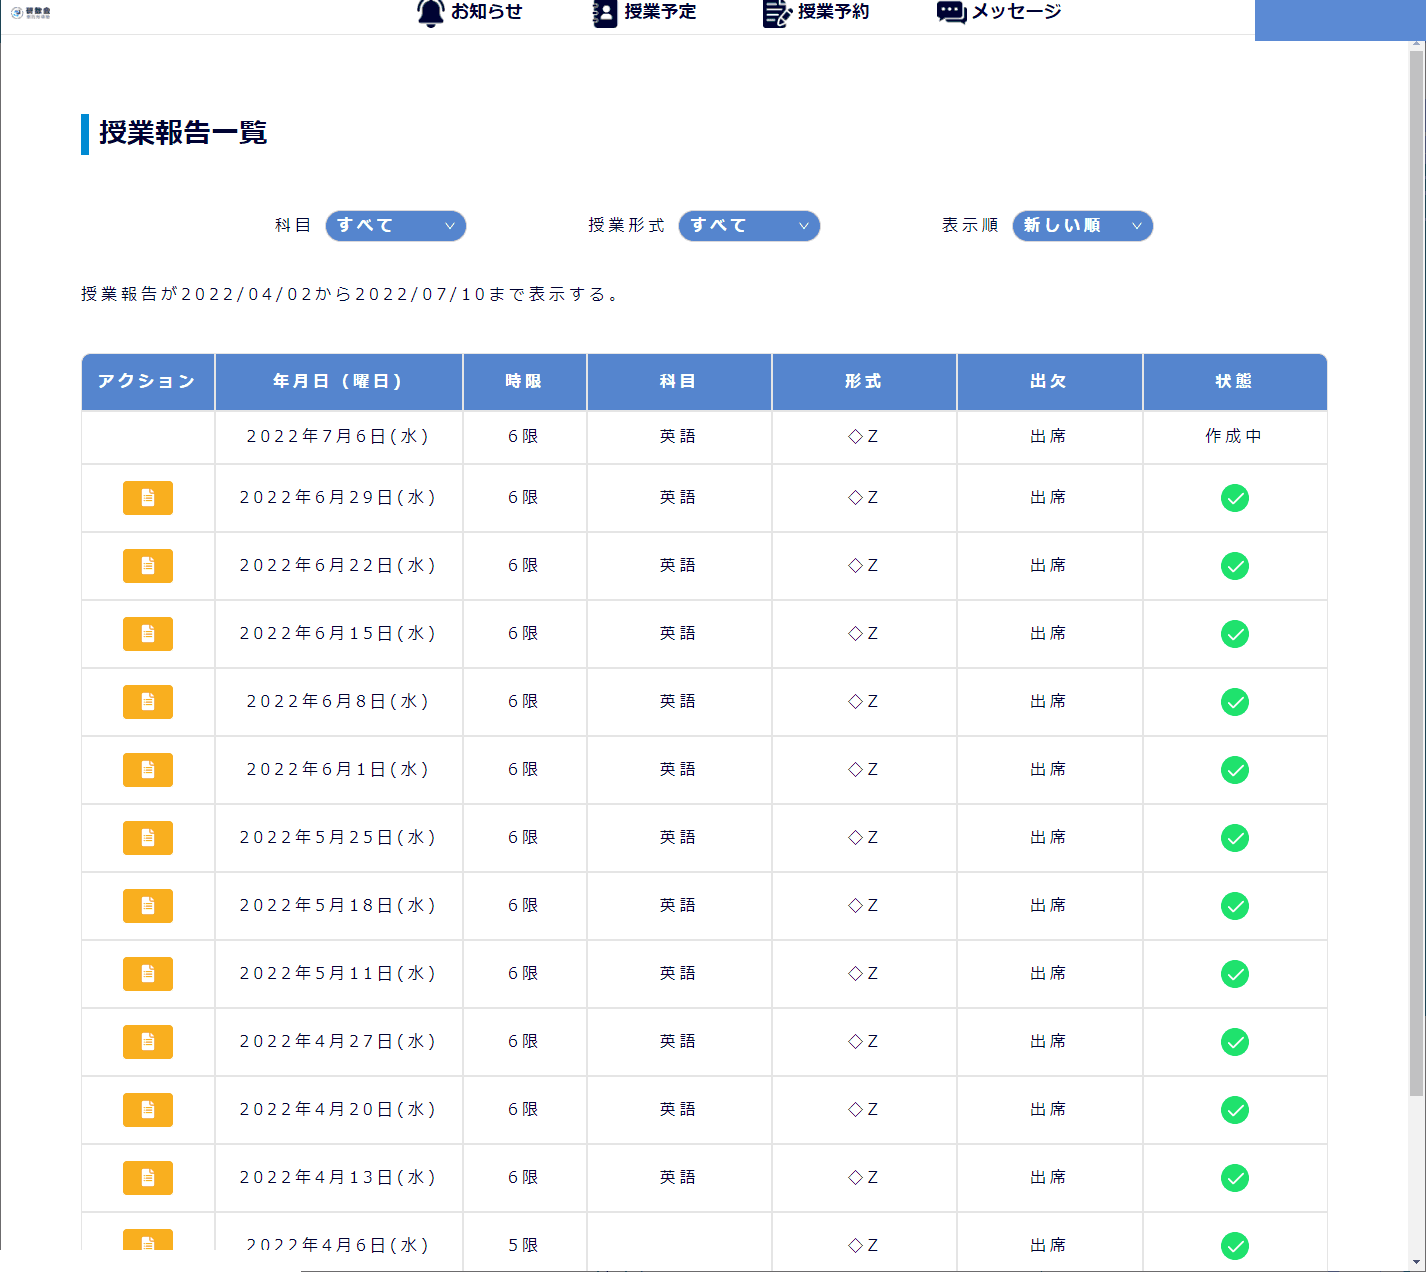Click green check status for 2022年6月15日
This screenshot has width=1426, height=1272.
[1235, 634]
